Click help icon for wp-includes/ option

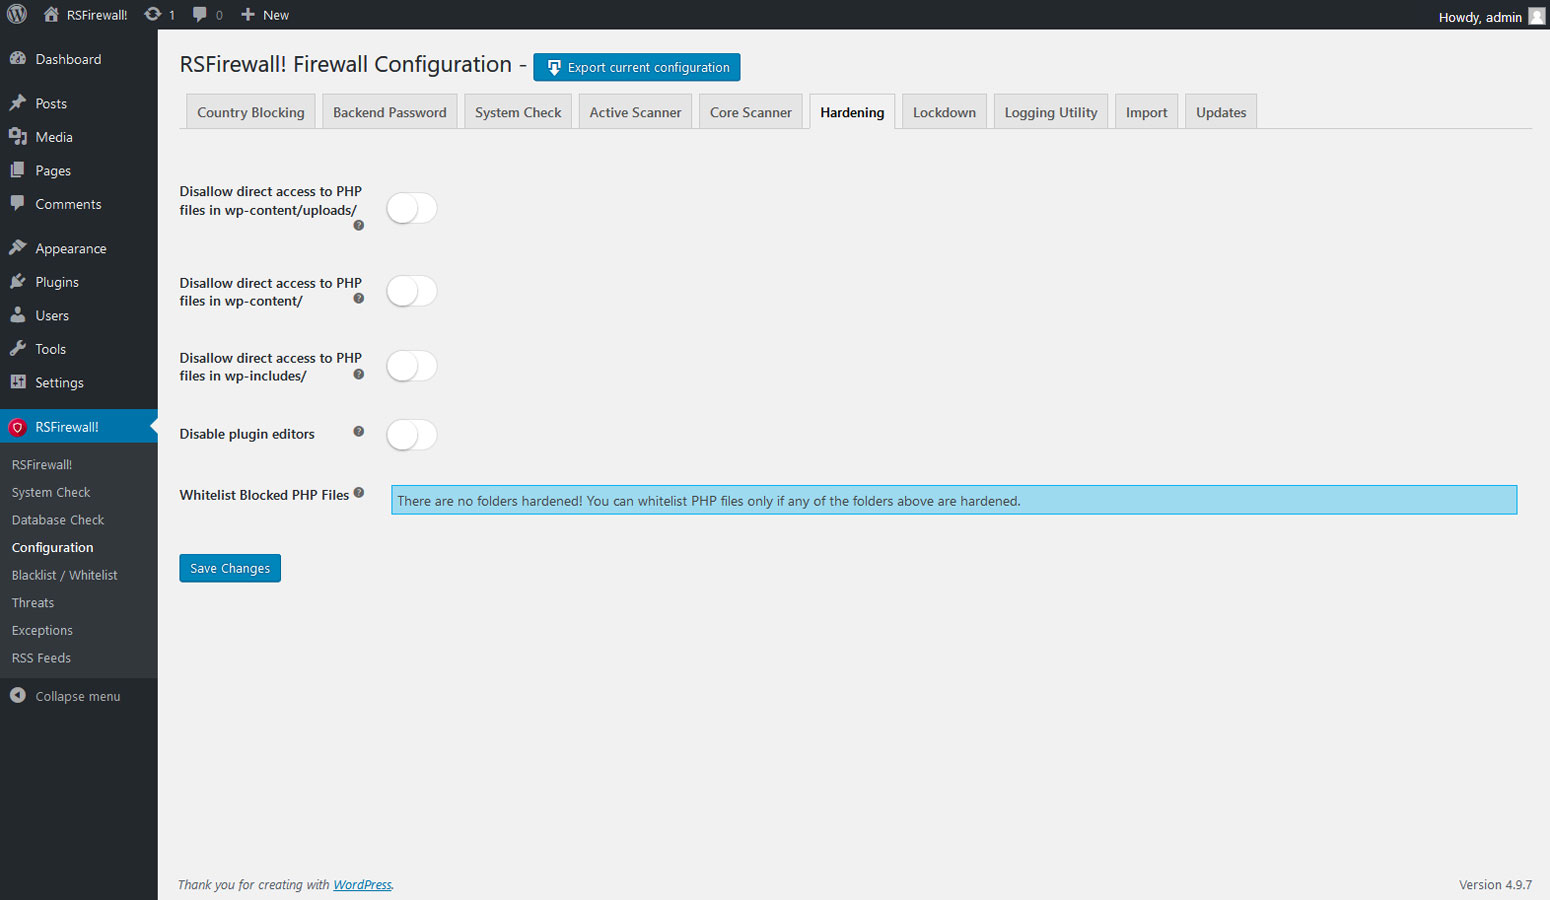point(359,374)
